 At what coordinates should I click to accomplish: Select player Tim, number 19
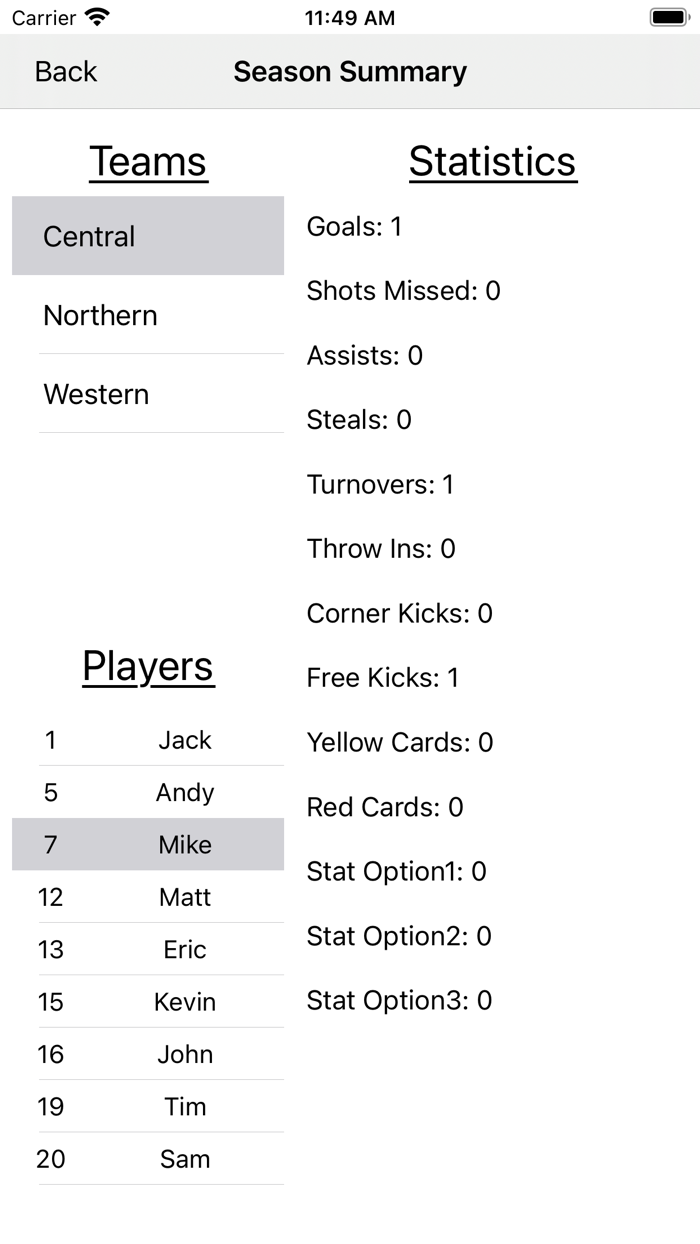tap(148, 1106)
